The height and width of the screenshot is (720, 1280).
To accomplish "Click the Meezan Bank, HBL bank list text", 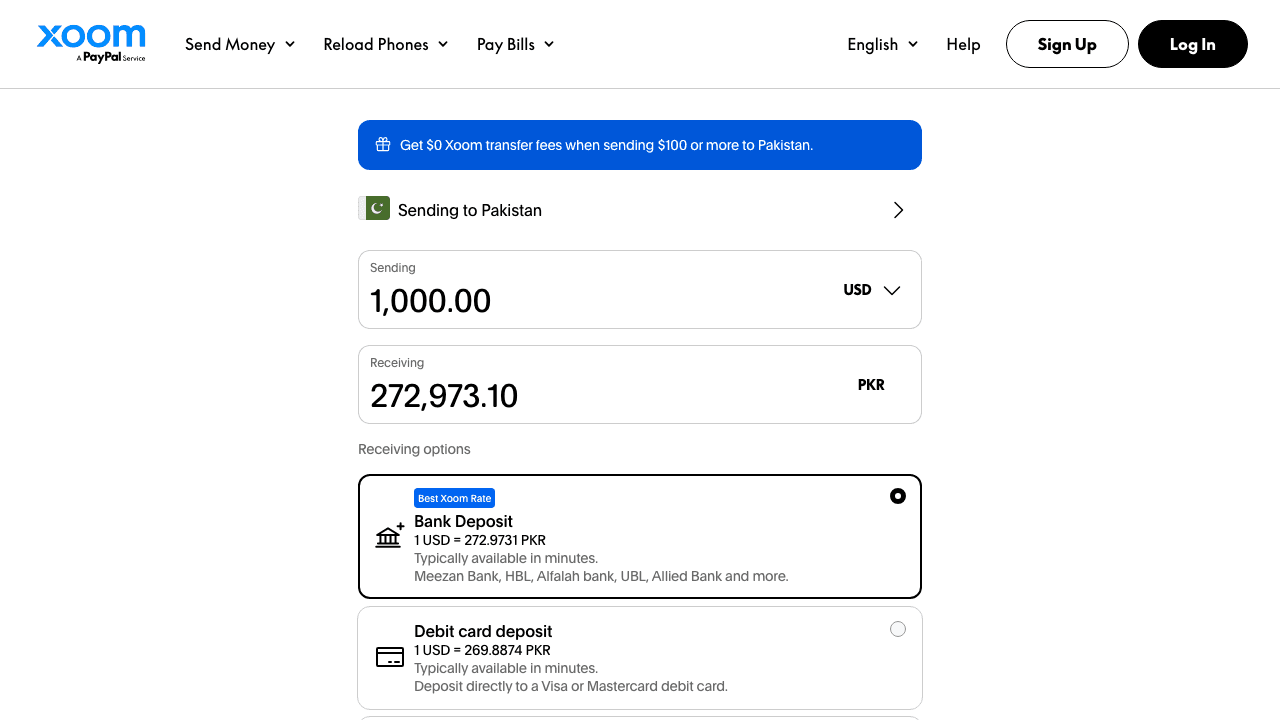I will click(x=601, y=576).
